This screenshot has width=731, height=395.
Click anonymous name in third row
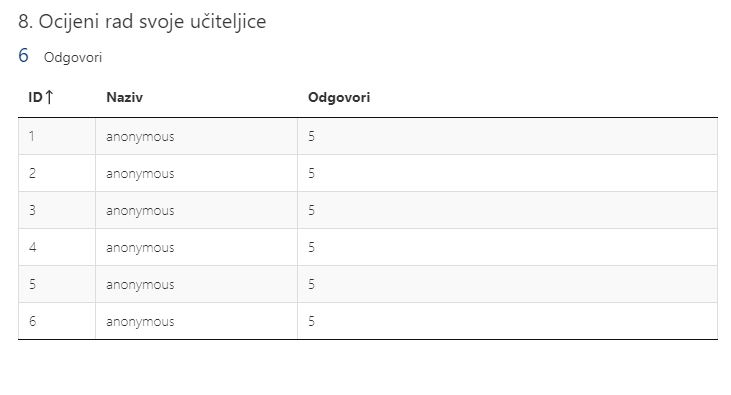pos(140,211)
